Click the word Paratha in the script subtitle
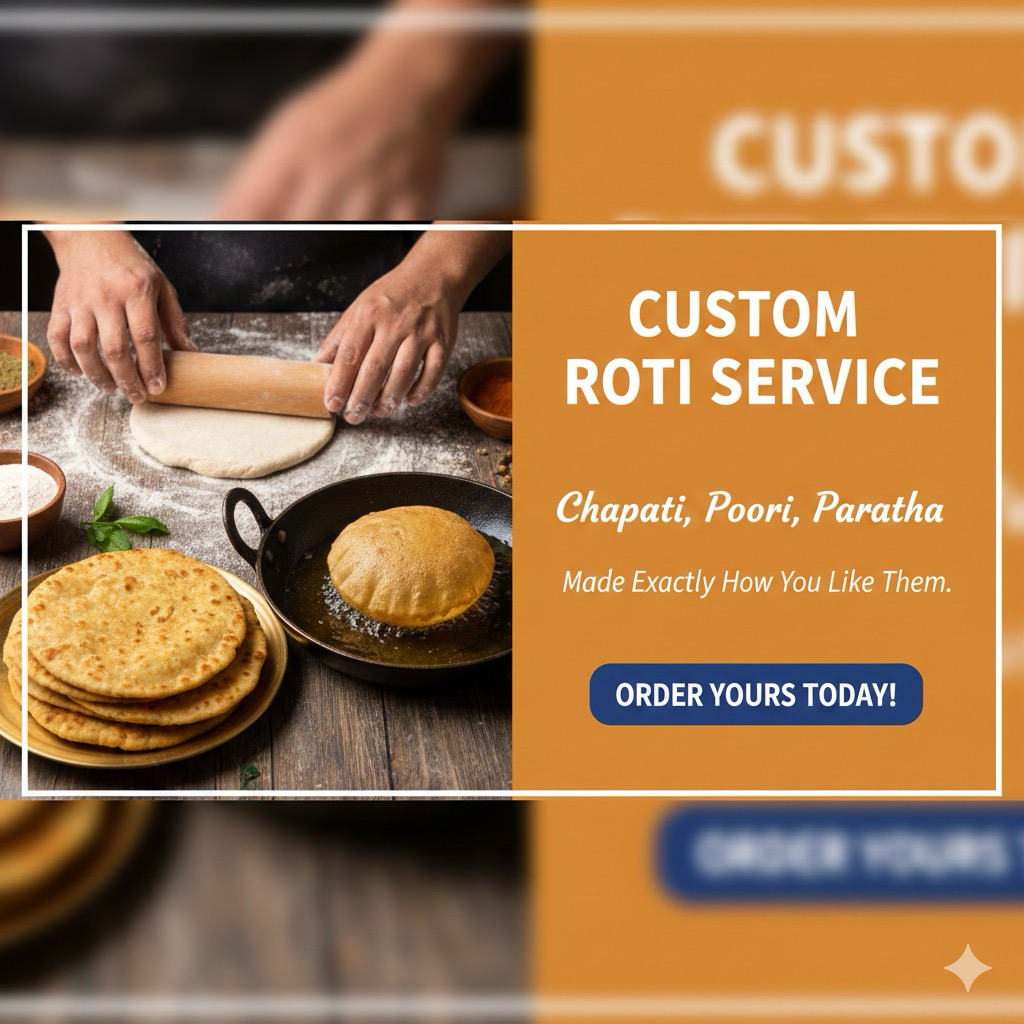Image resolution: width=1024 pixels, height=1024 pixels. point(878,507)
